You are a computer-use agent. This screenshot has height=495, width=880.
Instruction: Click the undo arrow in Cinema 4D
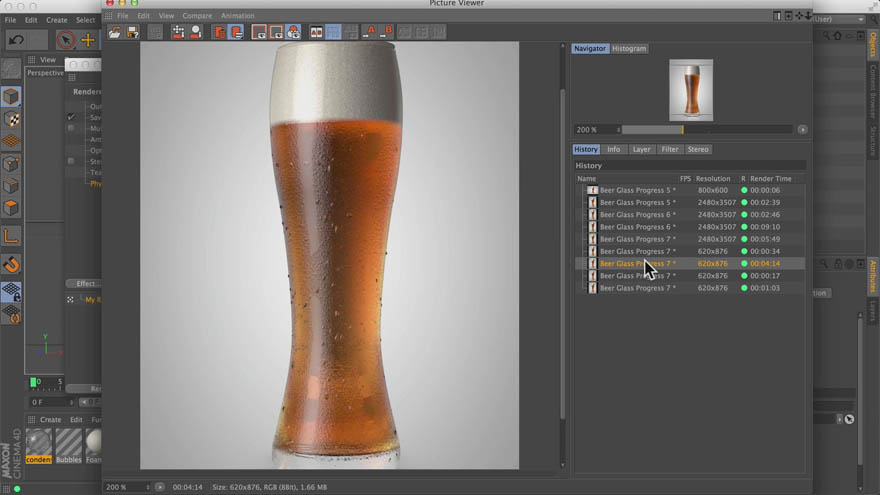16,40
